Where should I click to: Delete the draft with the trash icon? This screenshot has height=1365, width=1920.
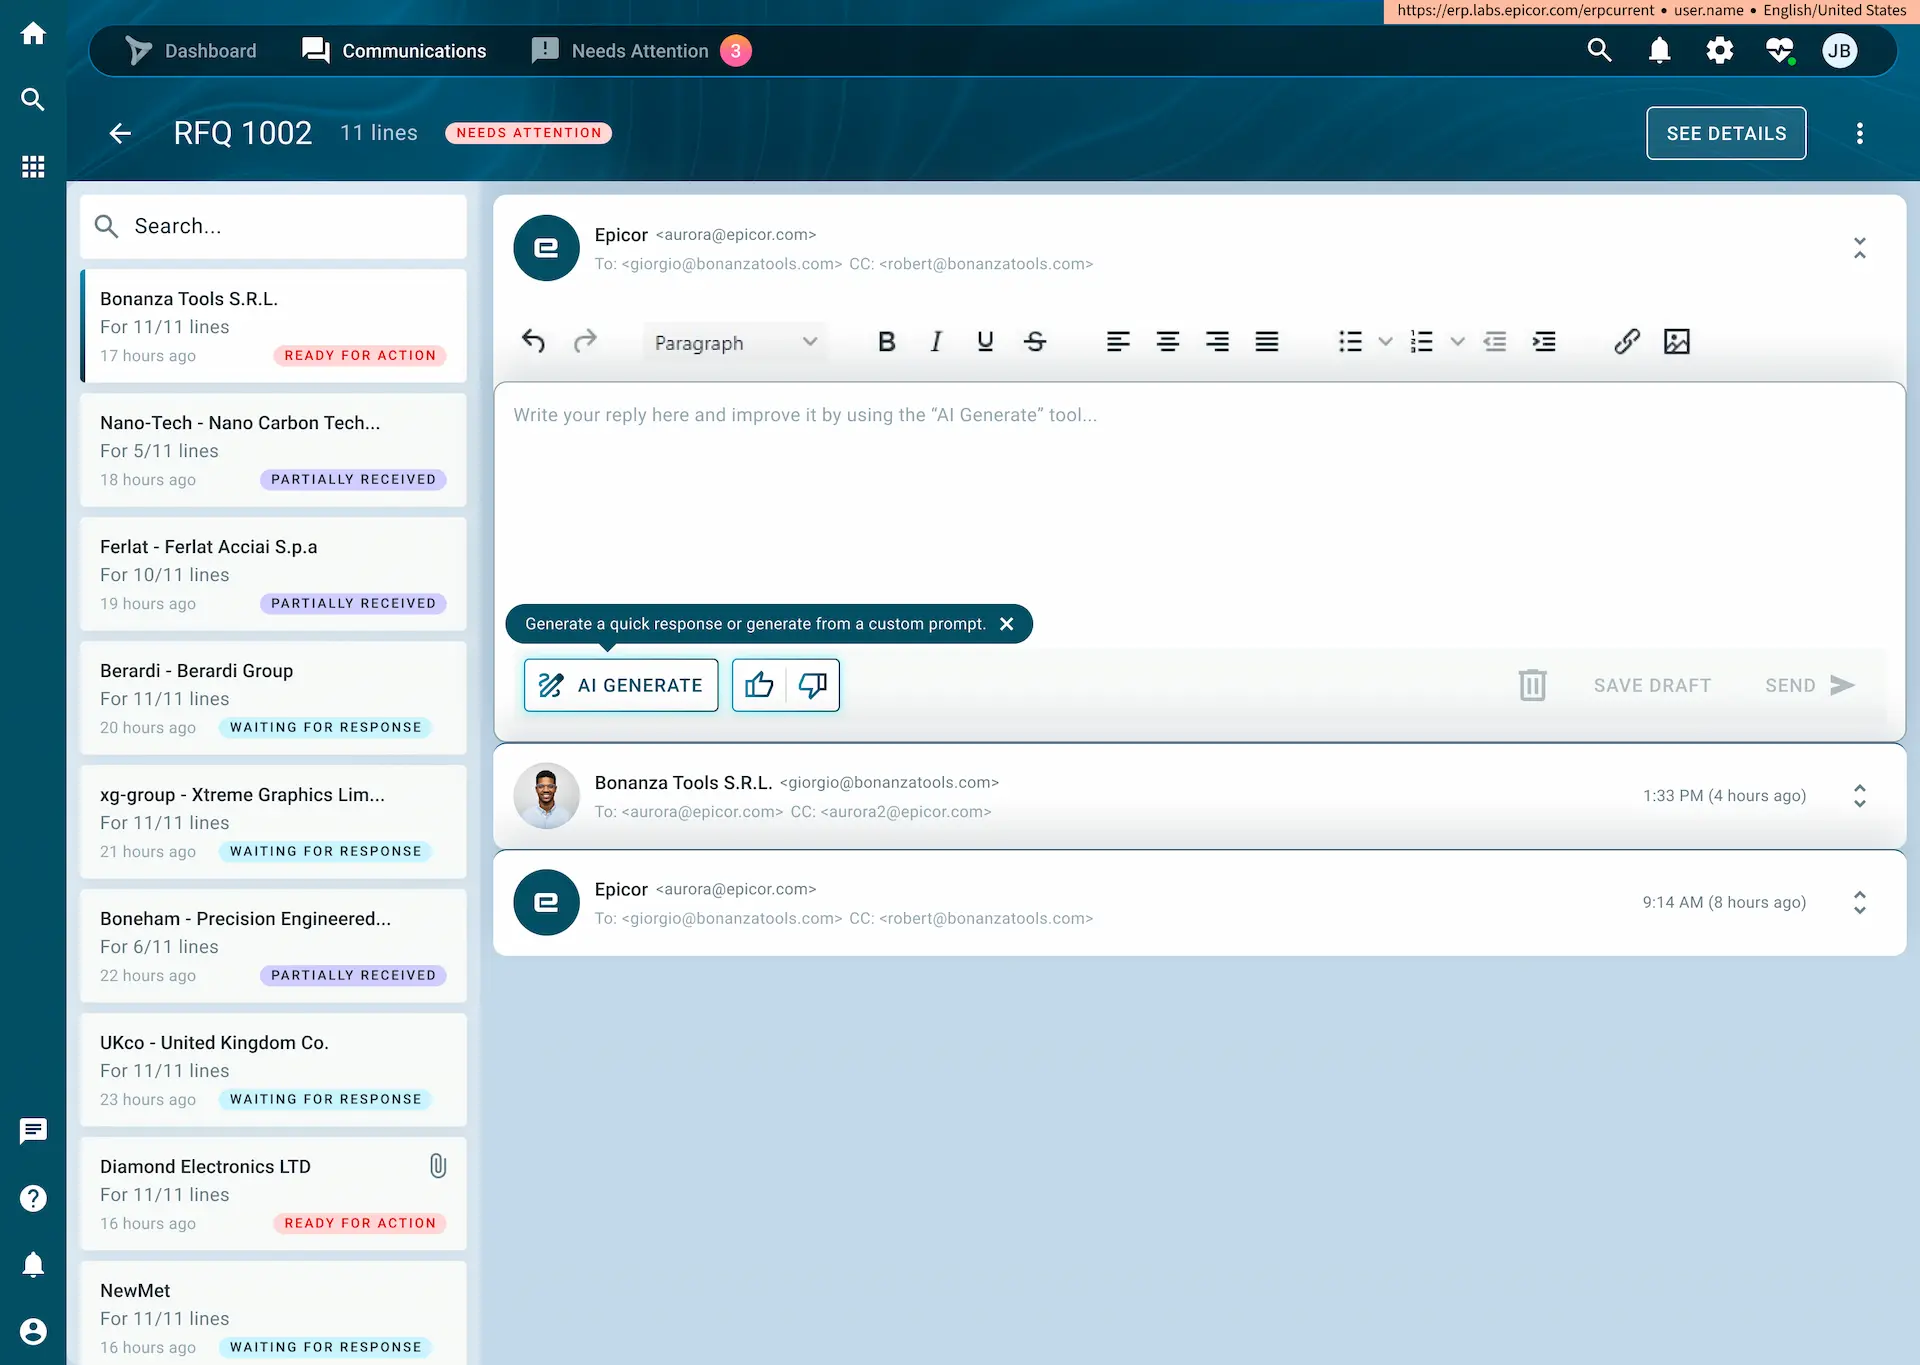point(1532,685)
